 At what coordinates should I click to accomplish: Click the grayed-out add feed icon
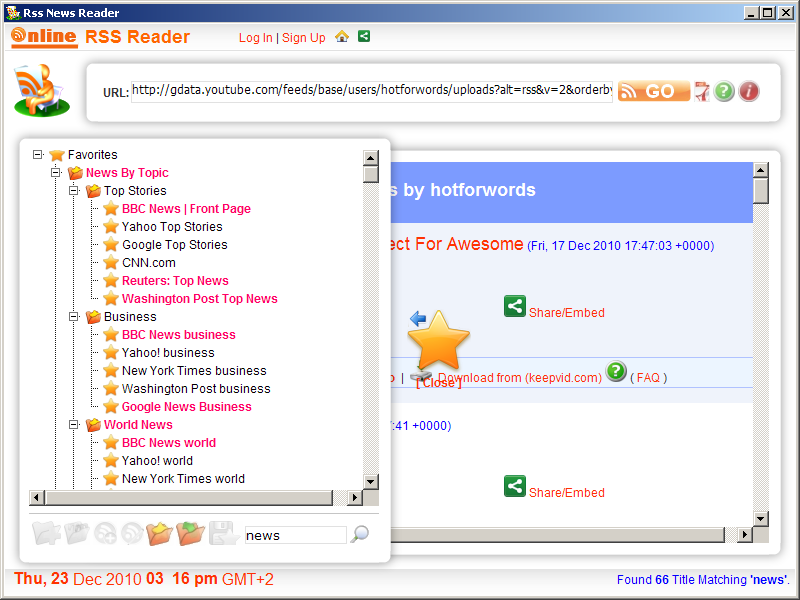[x=105, y=534]
